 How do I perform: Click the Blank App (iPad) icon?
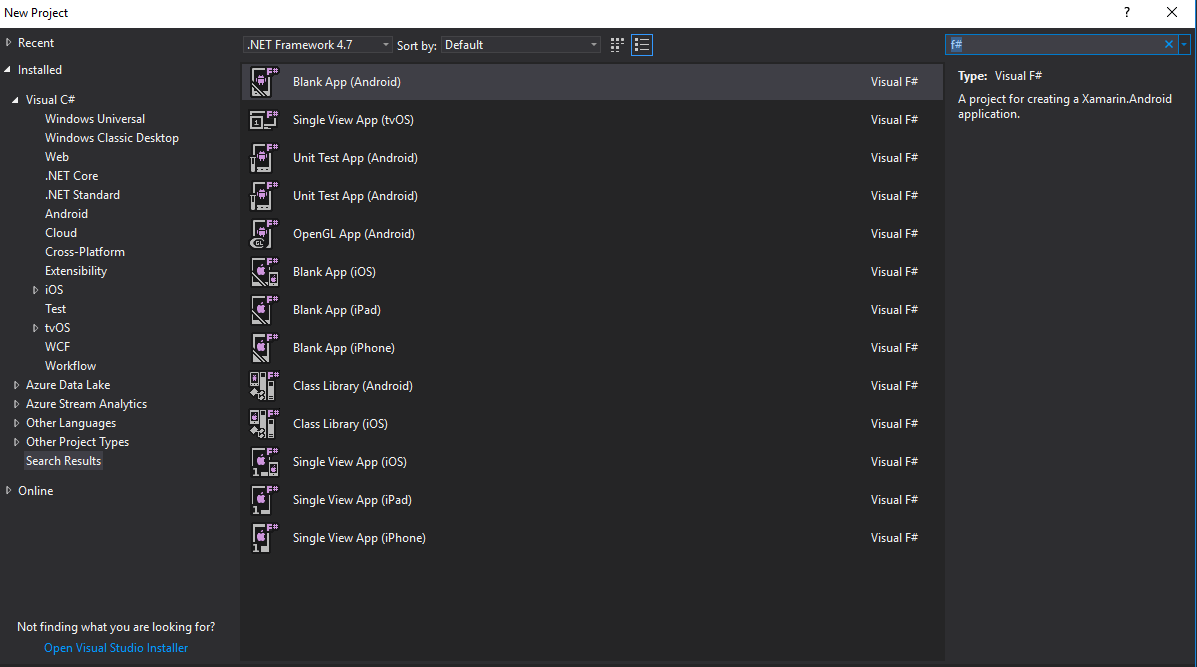pos(264,310)
